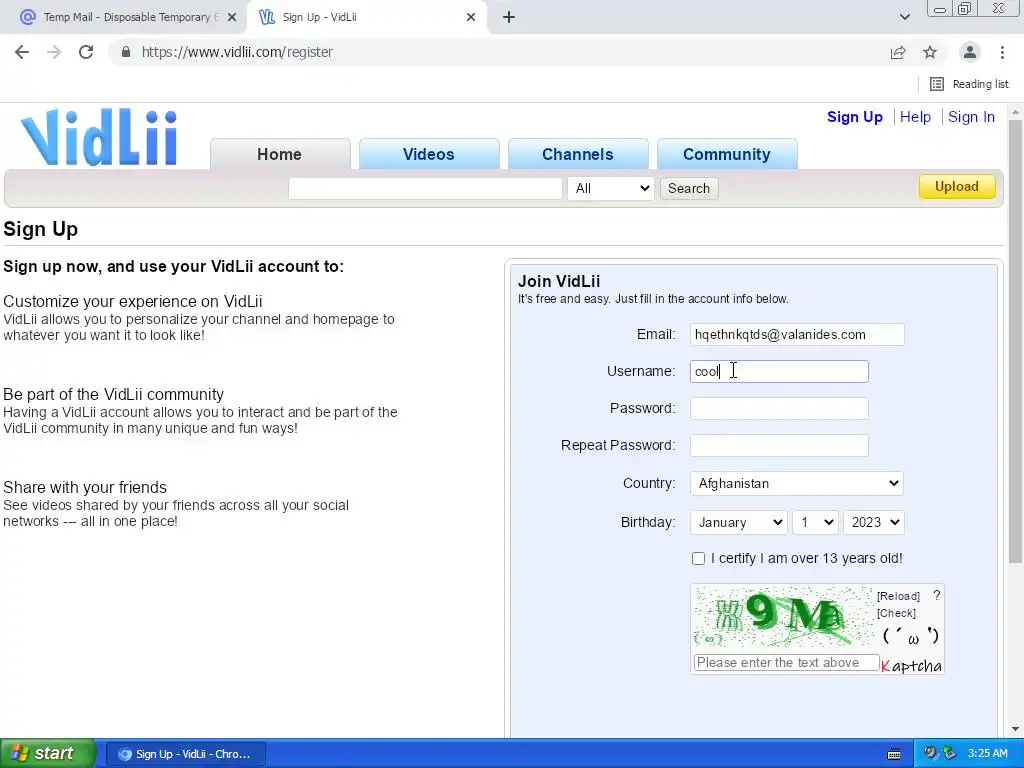Click the second system tray icon
Viewport: 1024px width, 768px height.
point(949,753)
